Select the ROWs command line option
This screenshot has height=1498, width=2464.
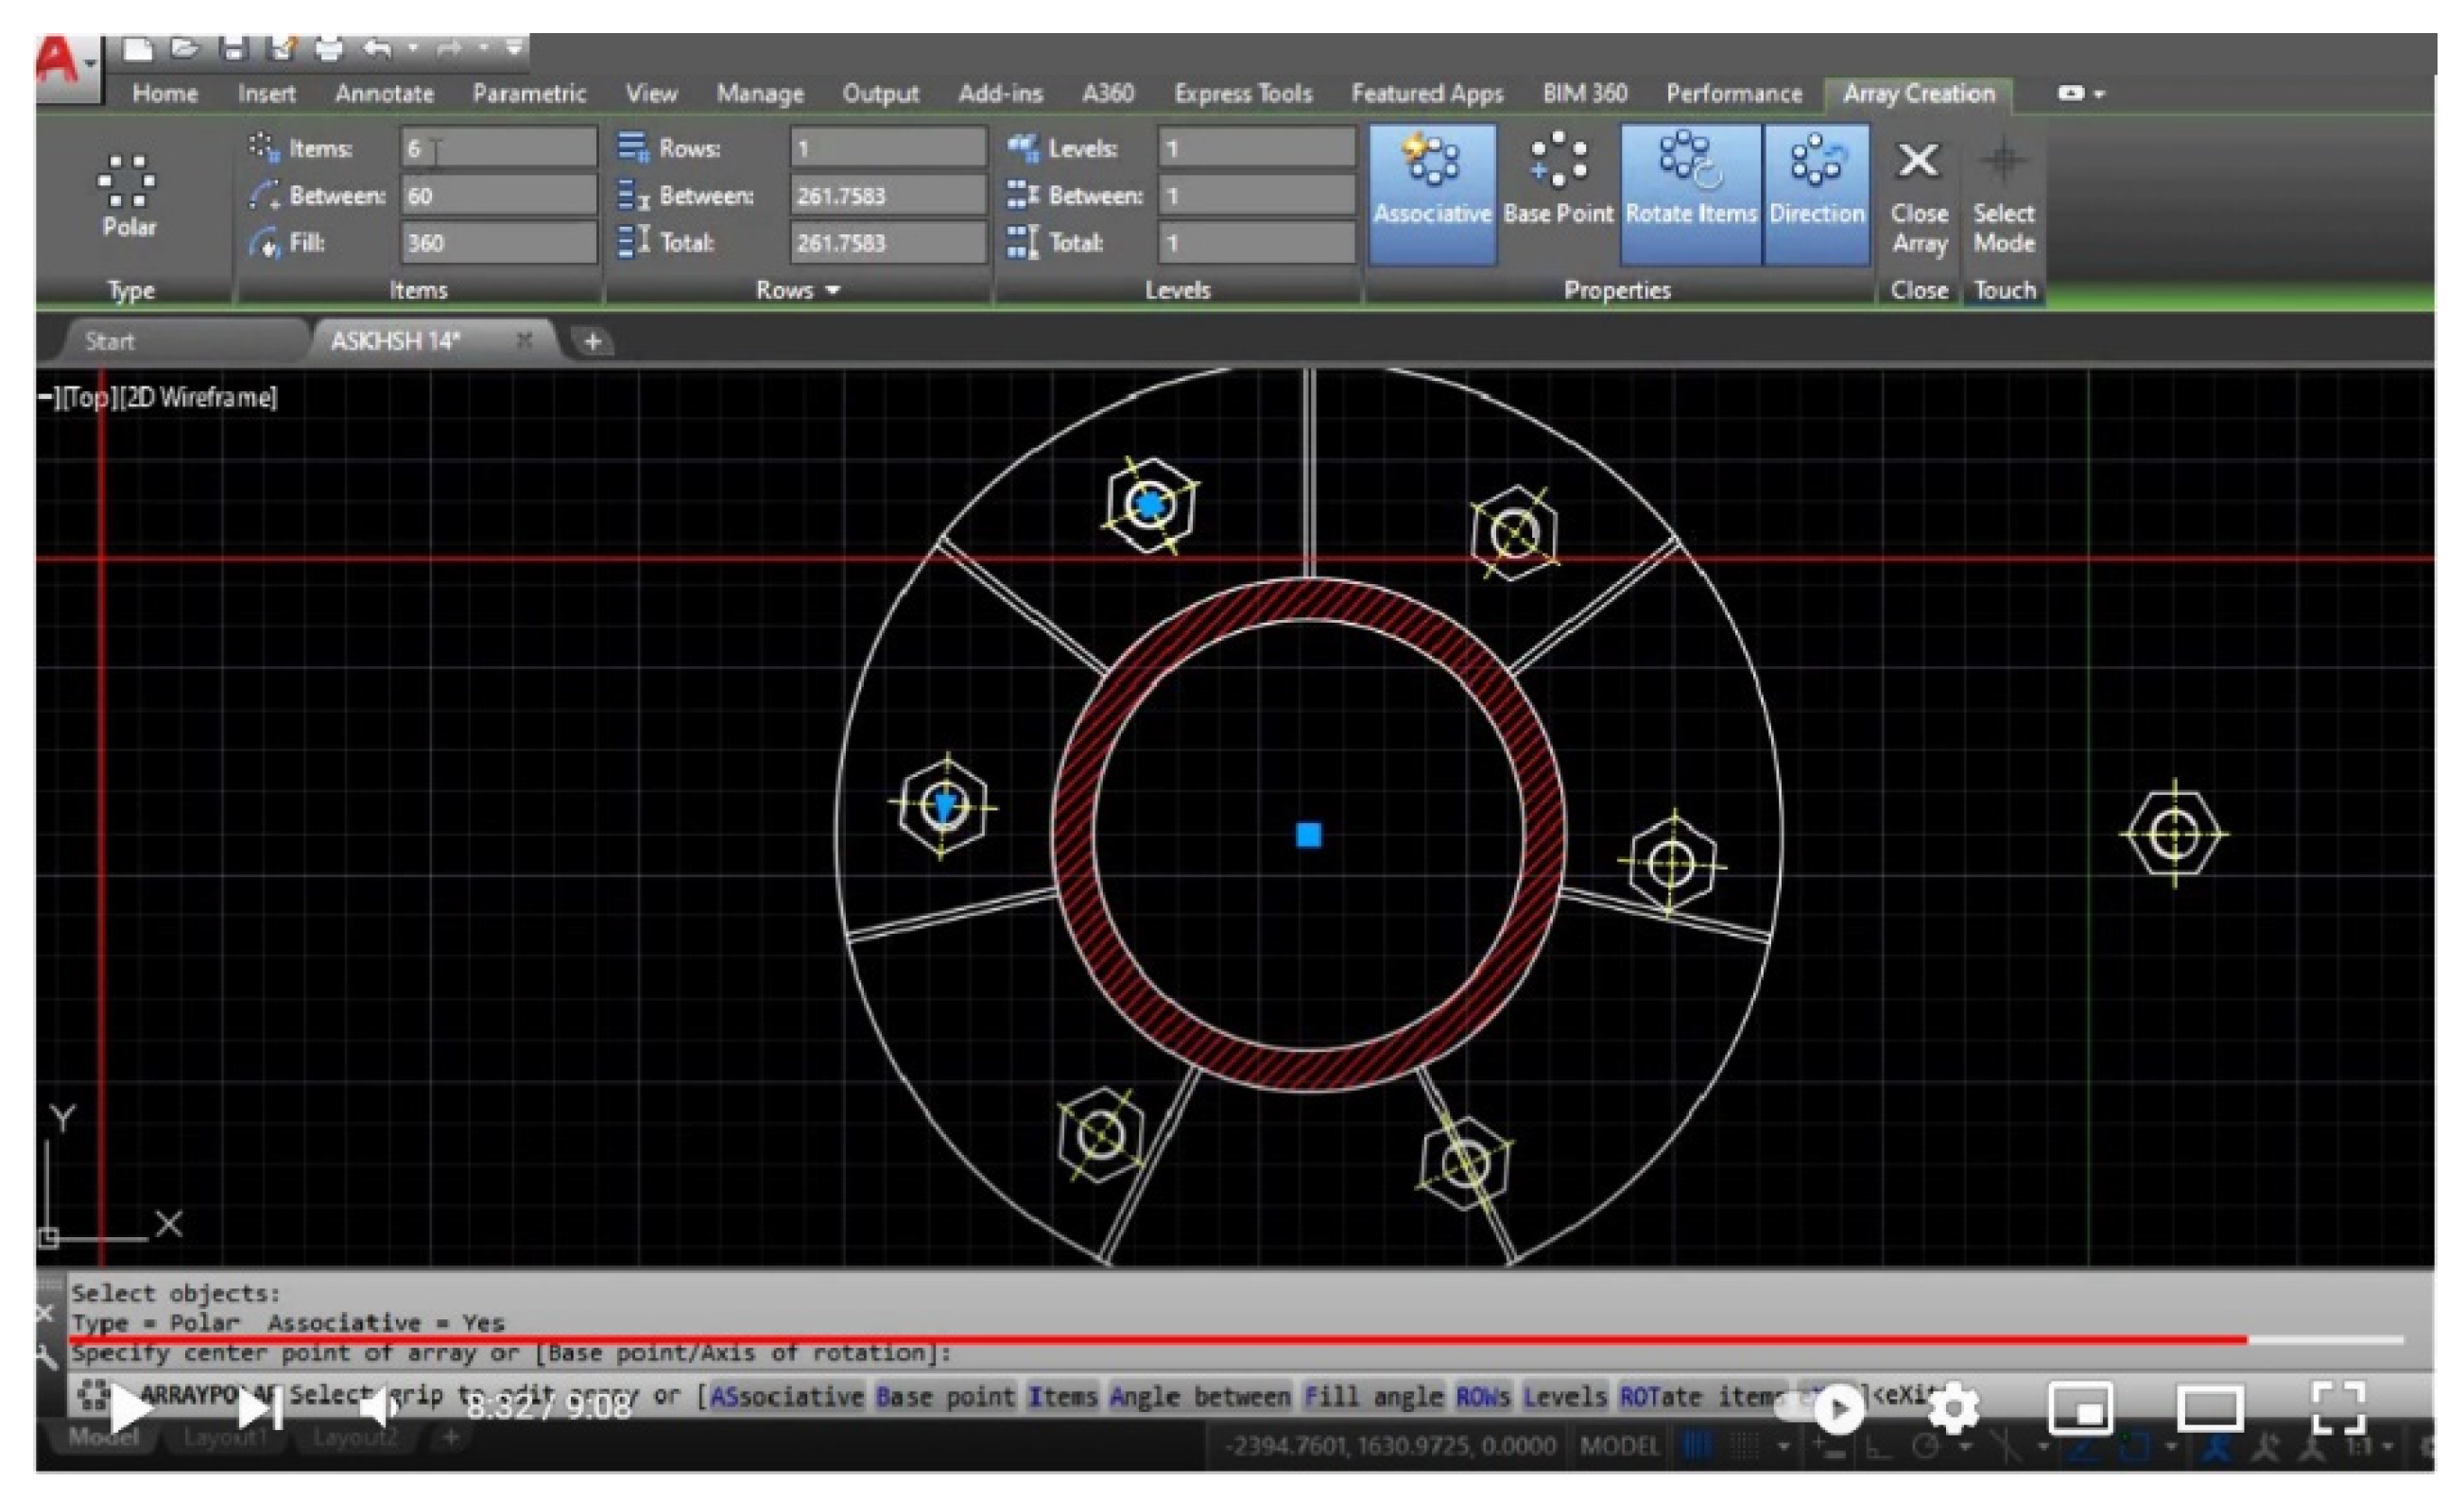(x=1482, y=1395)
